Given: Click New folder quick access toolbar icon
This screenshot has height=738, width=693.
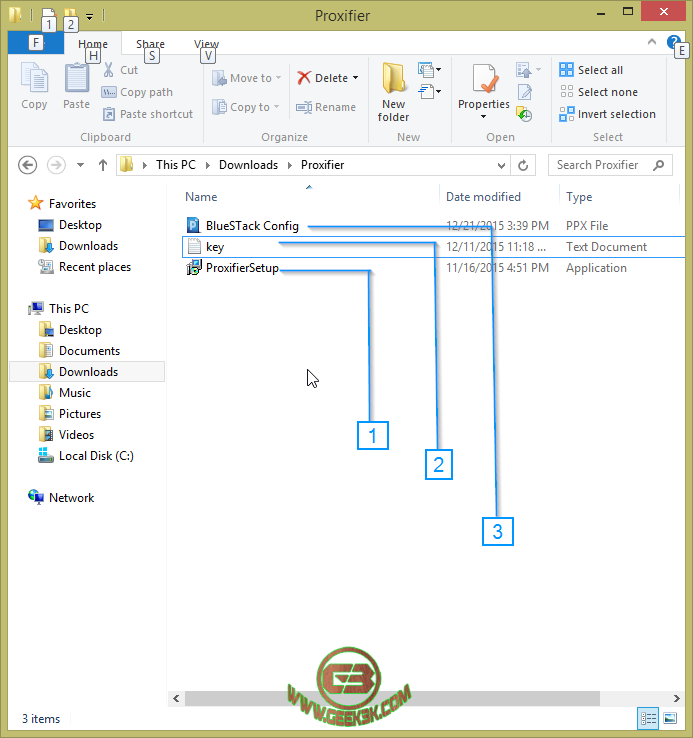Looking at the screenshot, I should 70,16.
